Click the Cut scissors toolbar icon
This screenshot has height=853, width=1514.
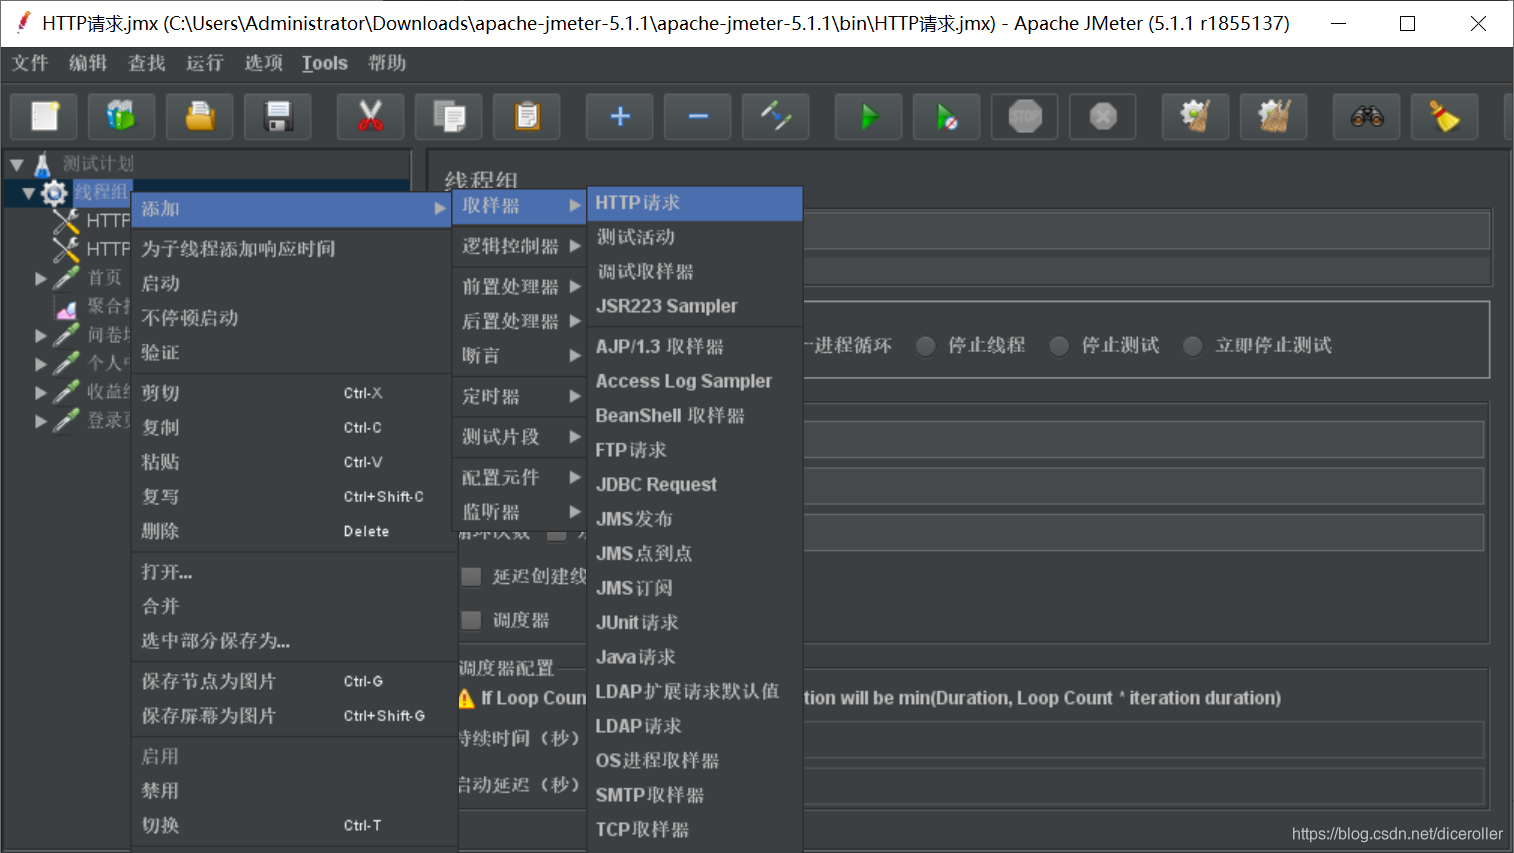pos(371,116)
